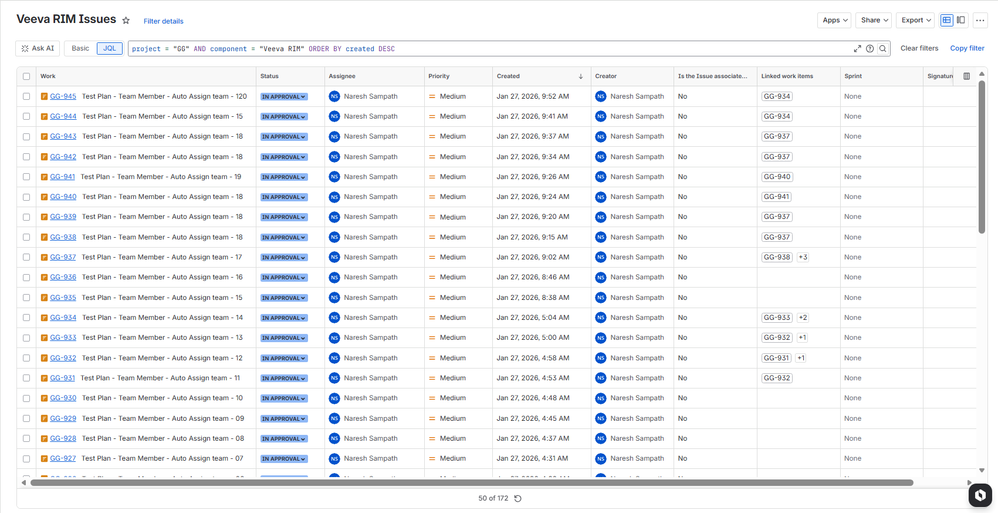Click creator avatar in GG-927 row
The image size is (998, 513).
click(601, 459)
